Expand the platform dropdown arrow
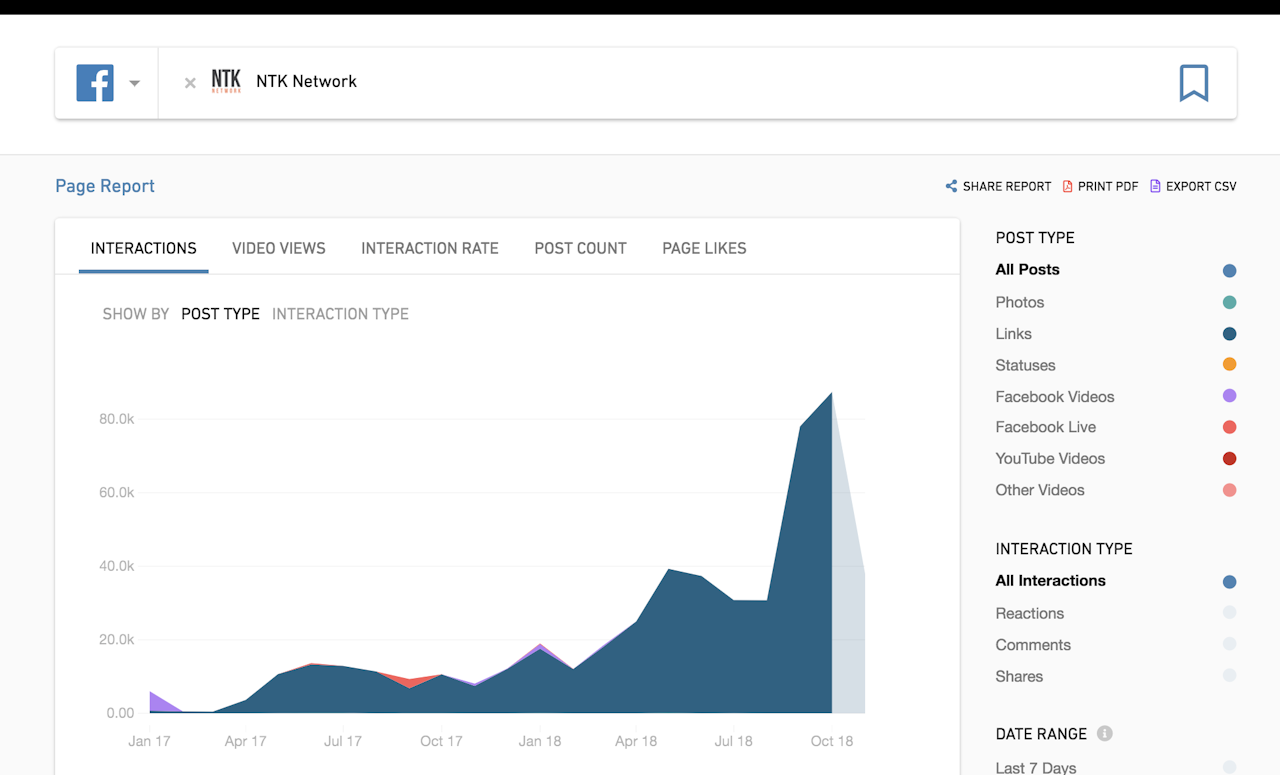 (135, 83)
